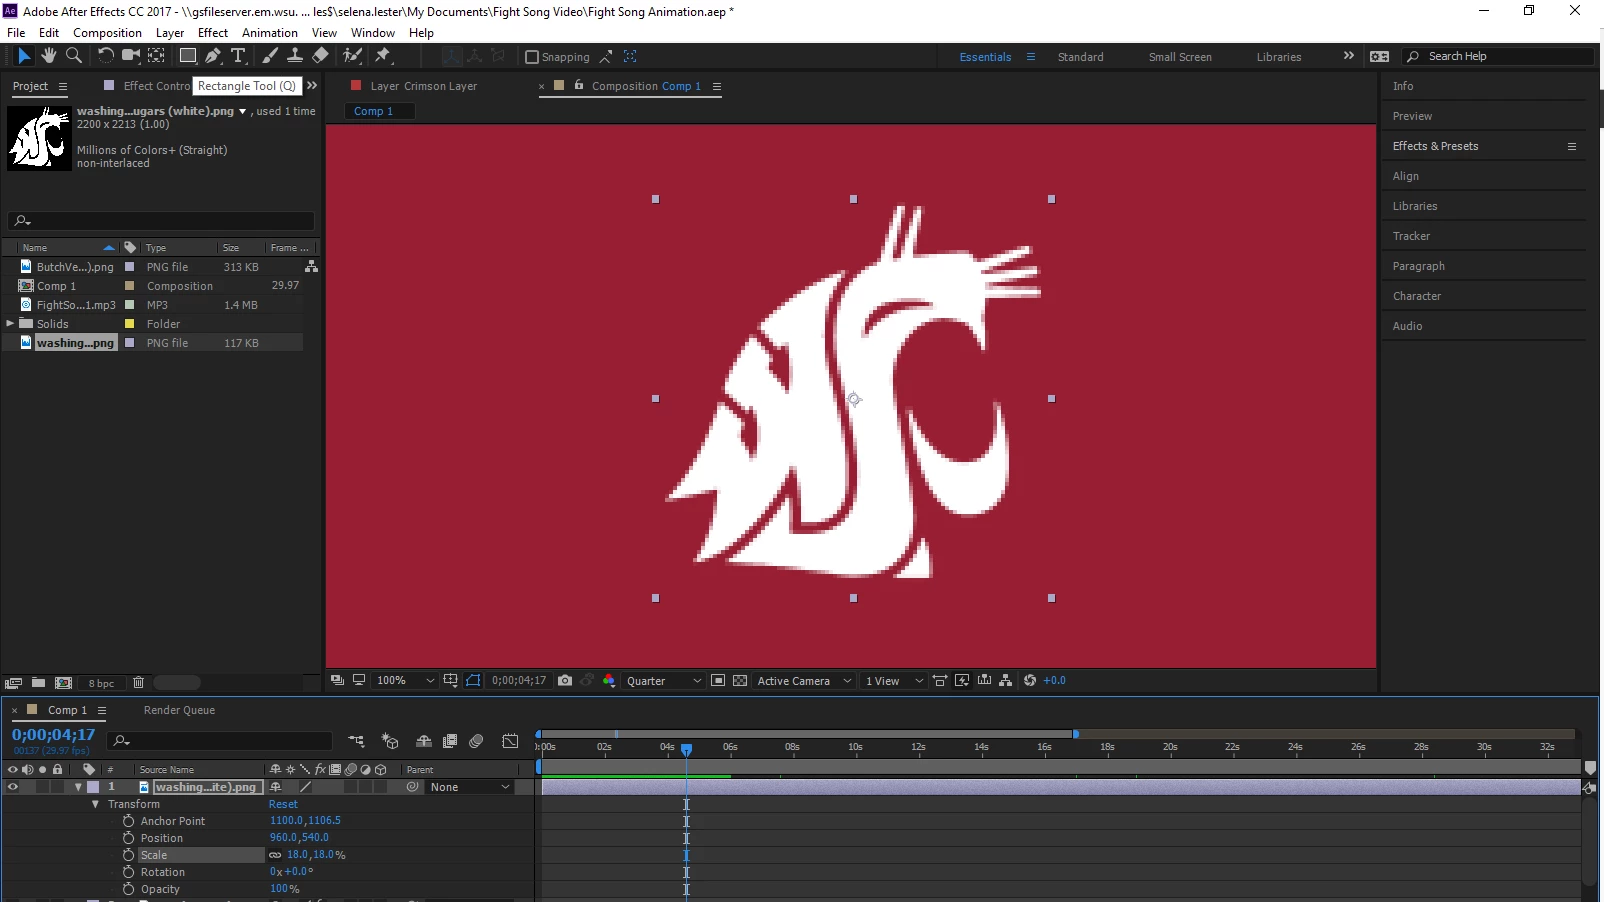Viewport: 1604px width, 902px height.
Task: Open the Effects & Presets panel
Action: pos(1435,146)
